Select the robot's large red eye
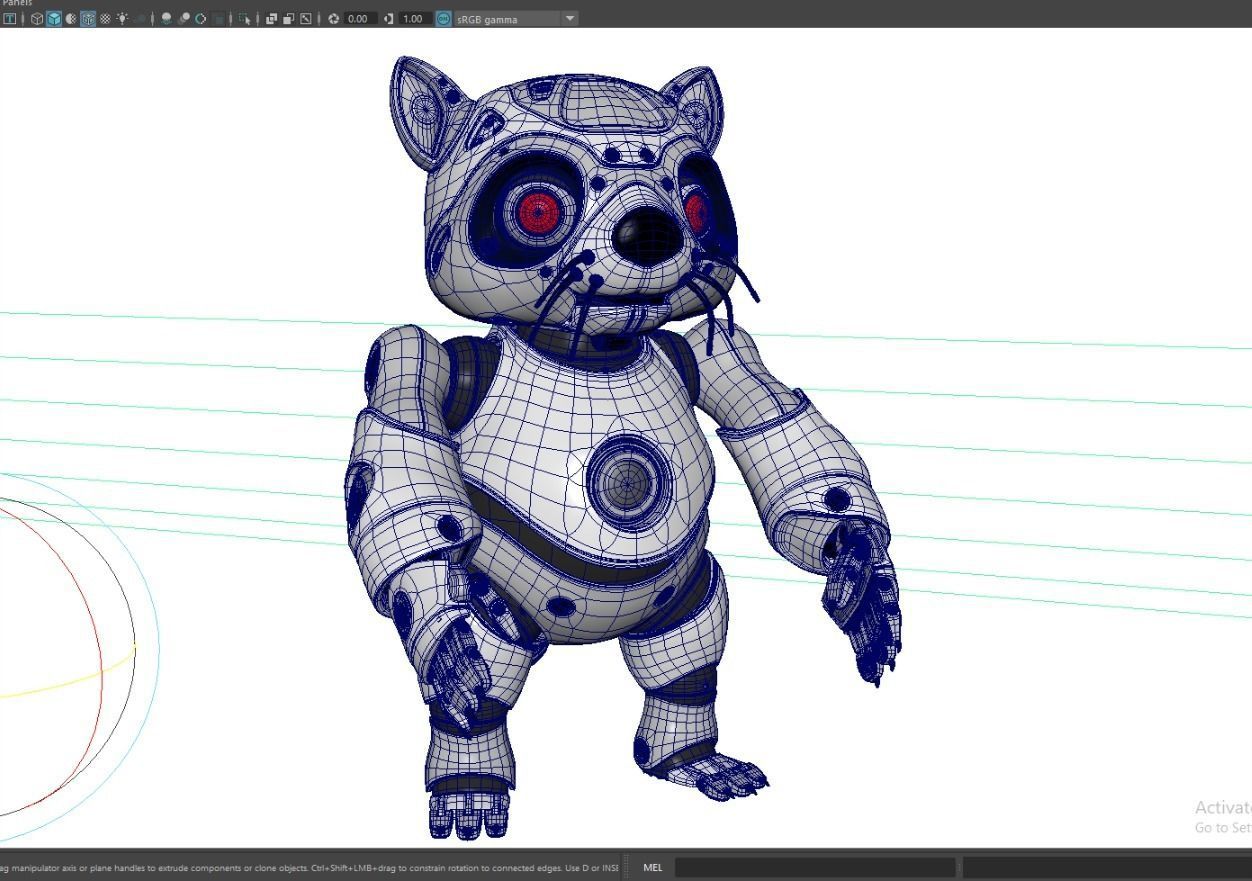 click(538, 211)
